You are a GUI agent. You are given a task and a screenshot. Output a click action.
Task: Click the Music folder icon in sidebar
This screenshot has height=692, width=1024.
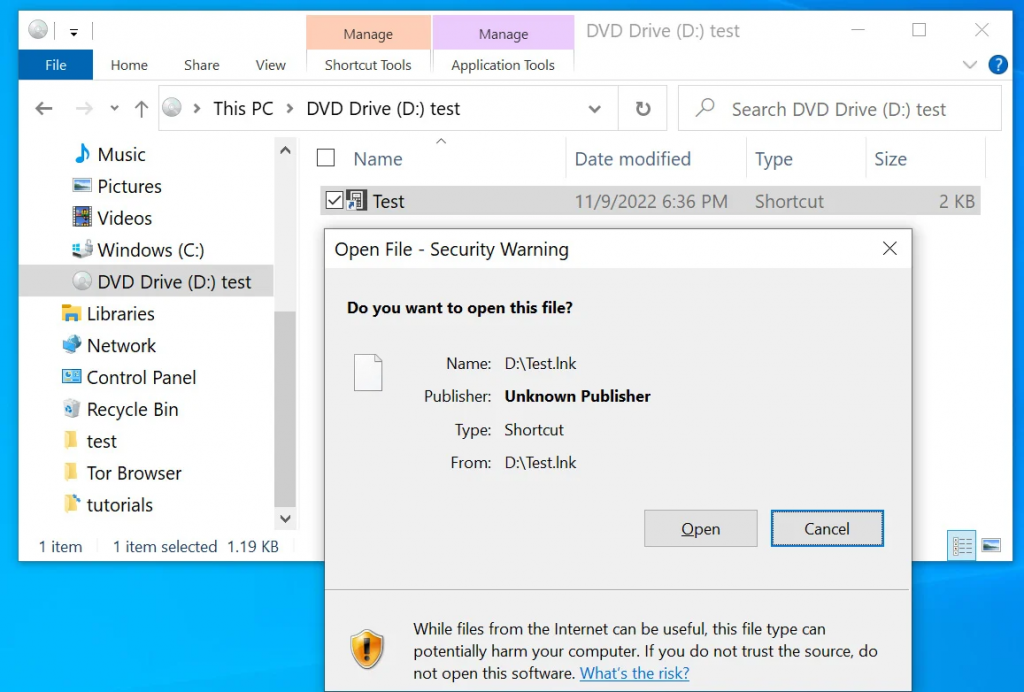click(x=82, y=154)
